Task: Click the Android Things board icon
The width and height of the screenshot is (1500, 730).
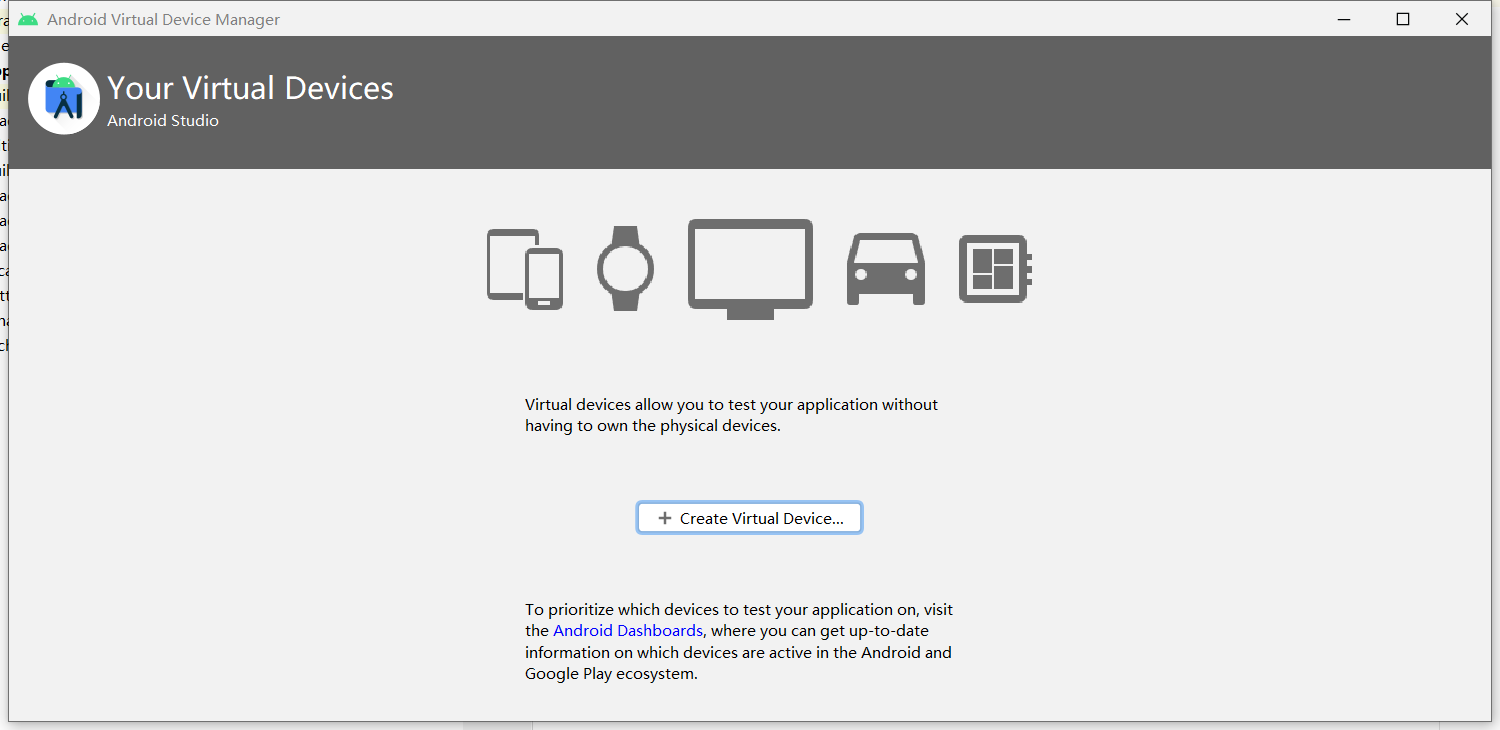Action: (995, 269)
